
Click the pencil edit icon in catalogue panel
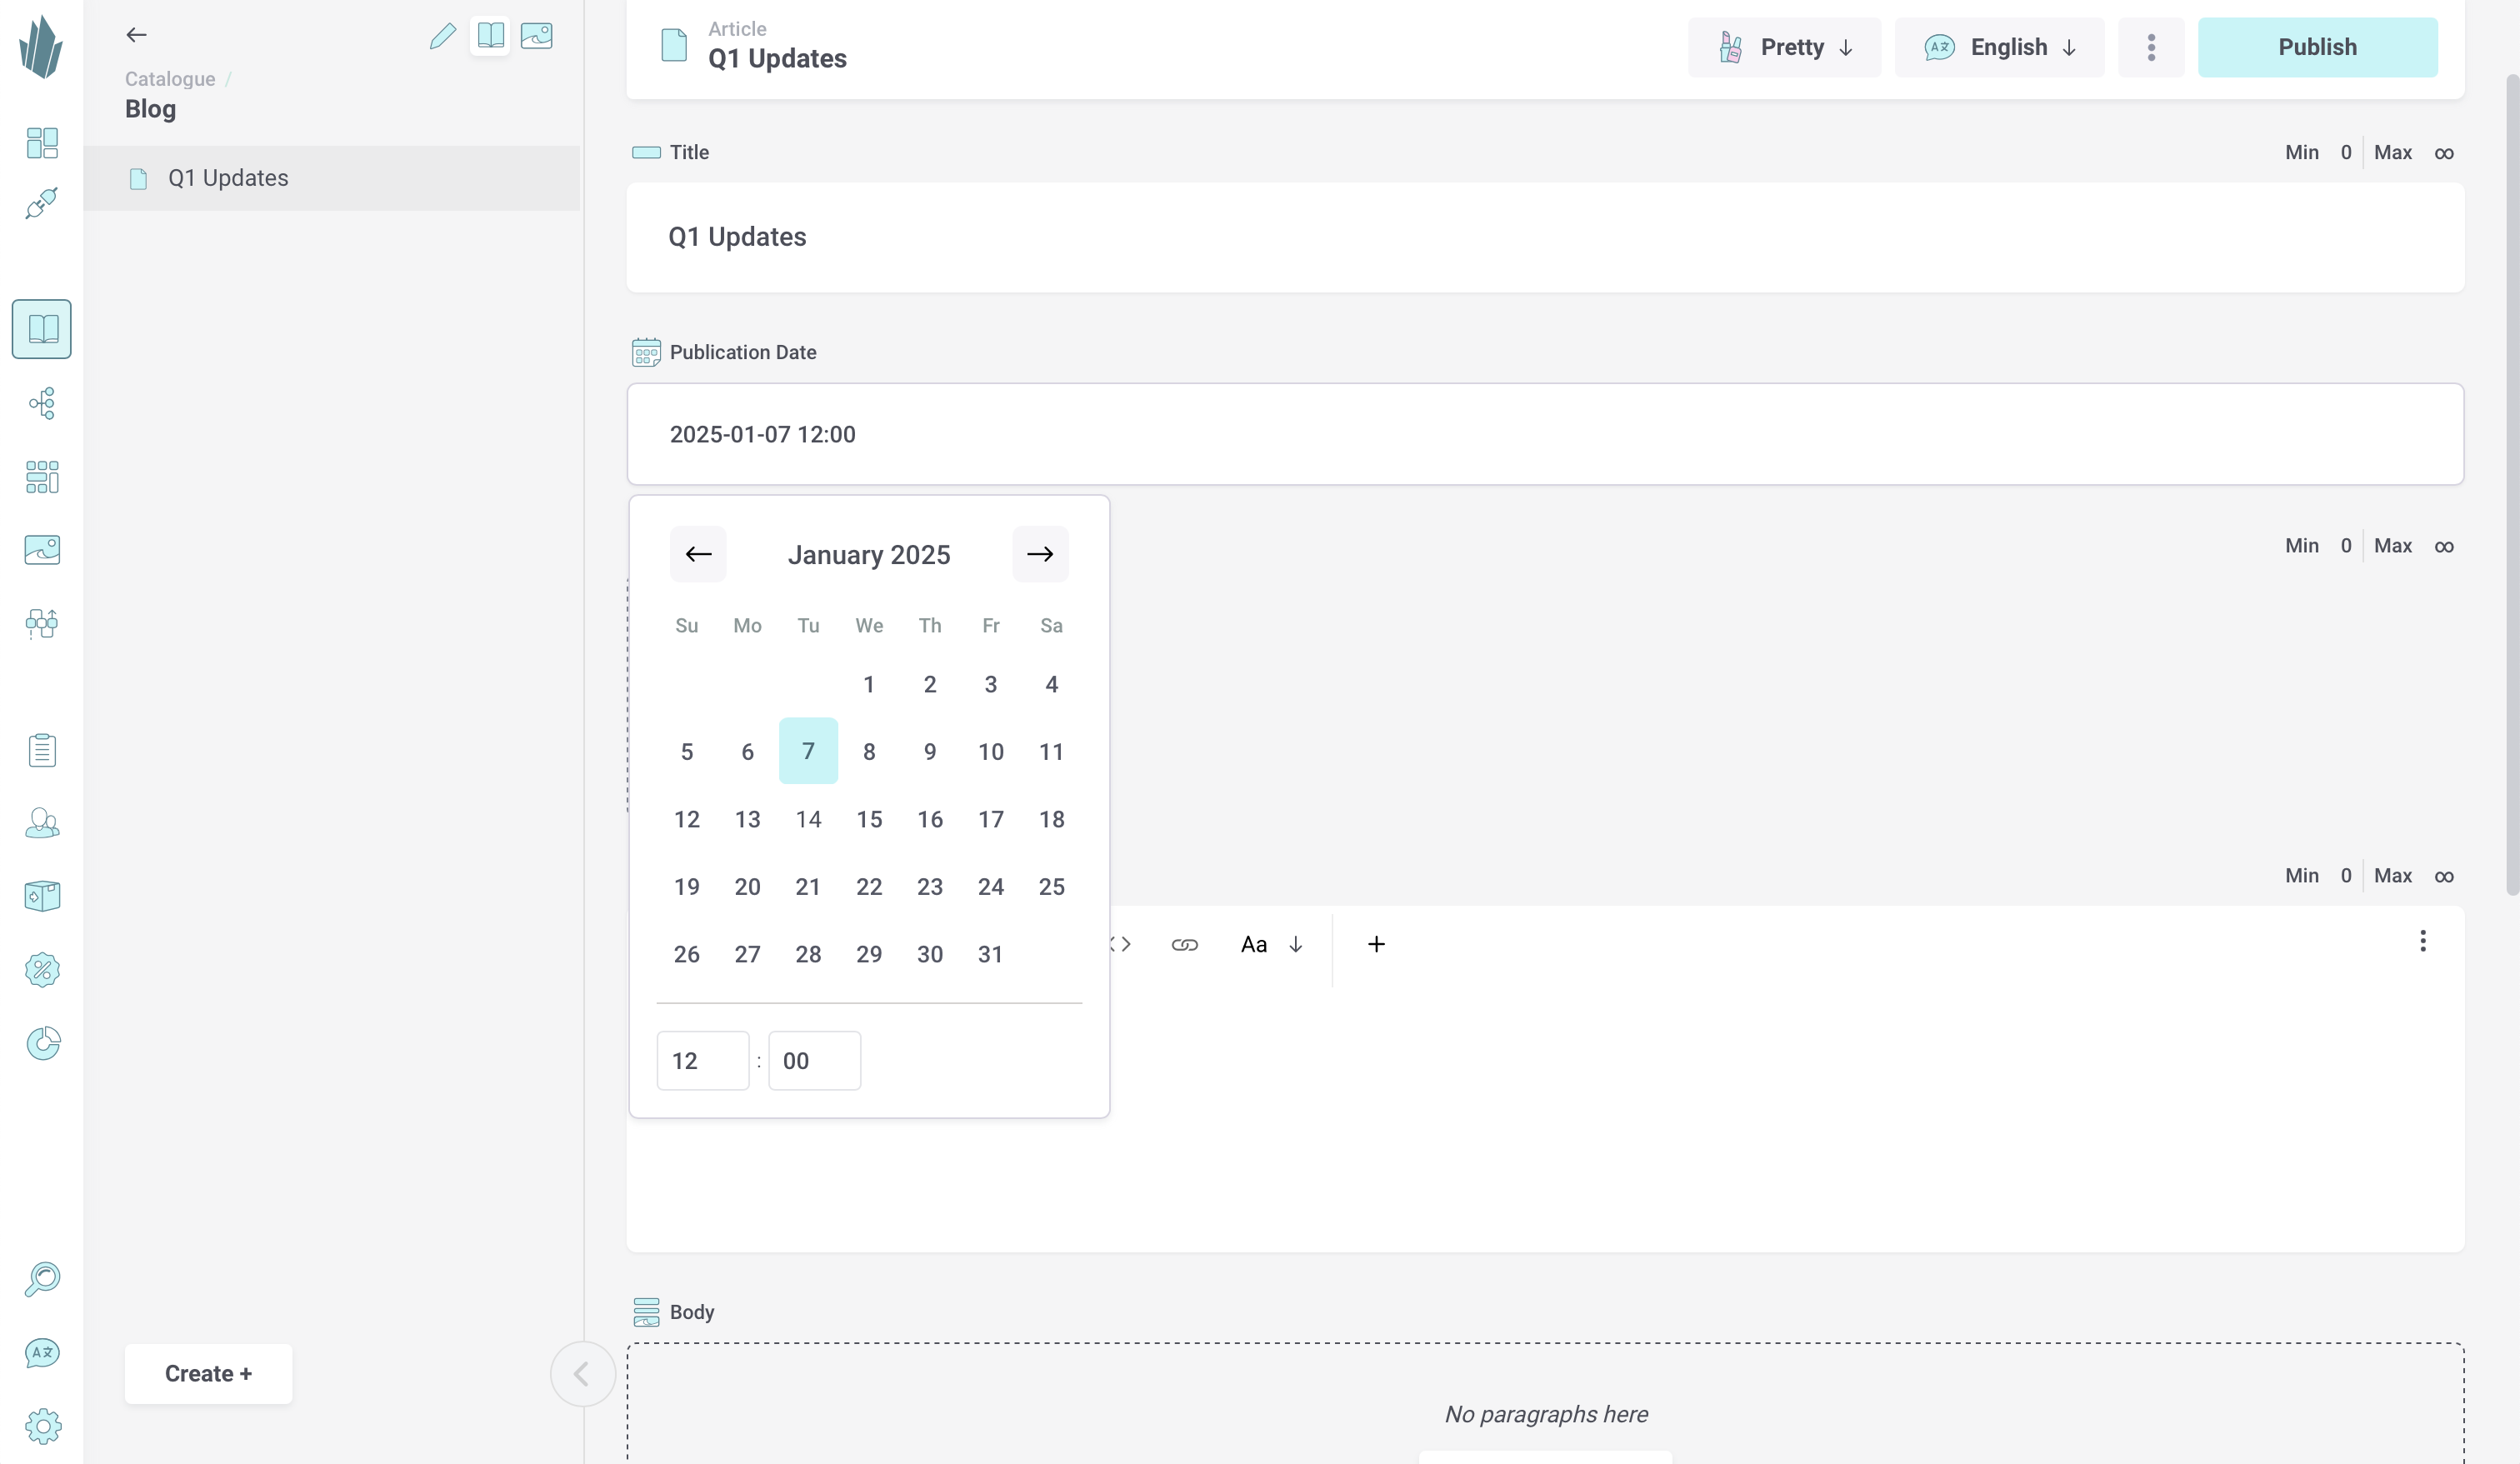443,36
